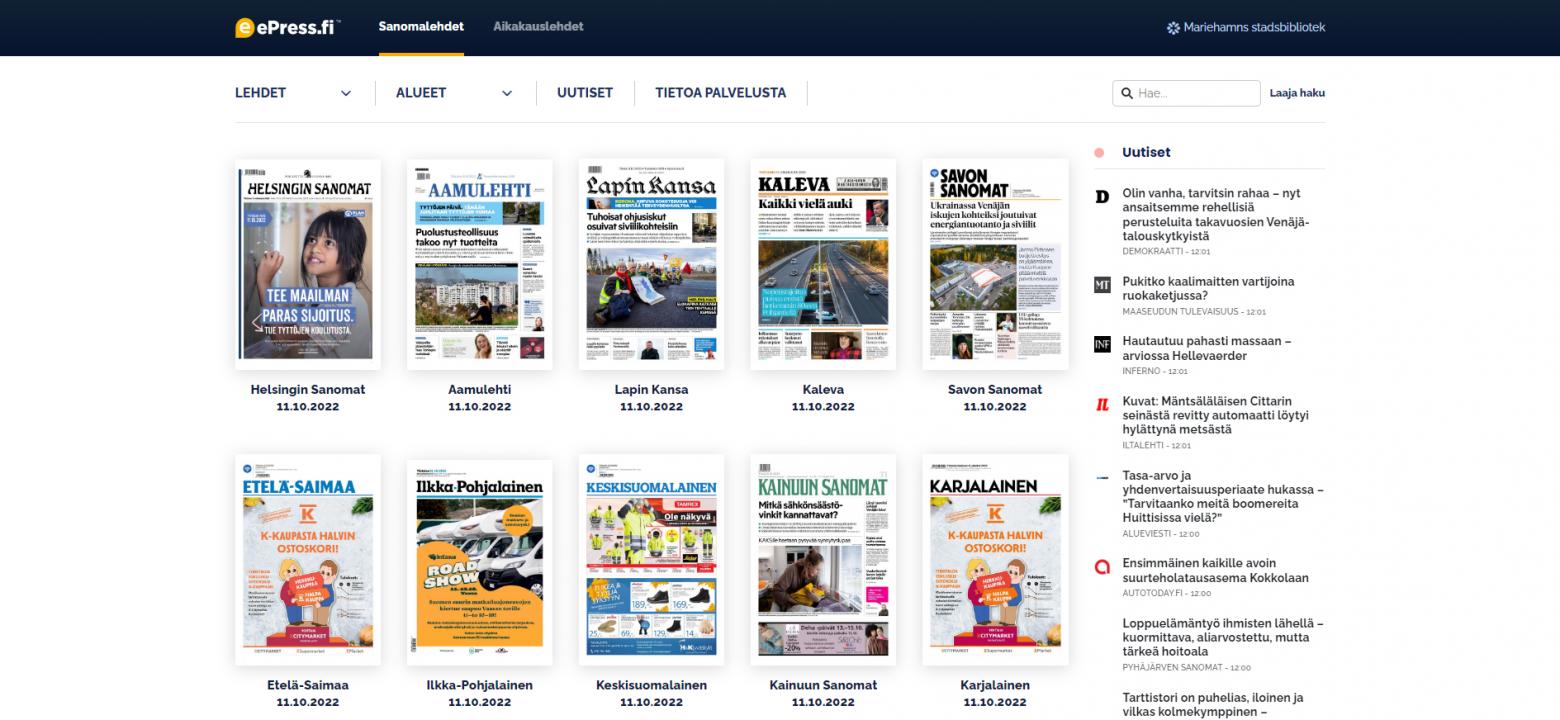Expand the LEHDET dropdown

294,93
